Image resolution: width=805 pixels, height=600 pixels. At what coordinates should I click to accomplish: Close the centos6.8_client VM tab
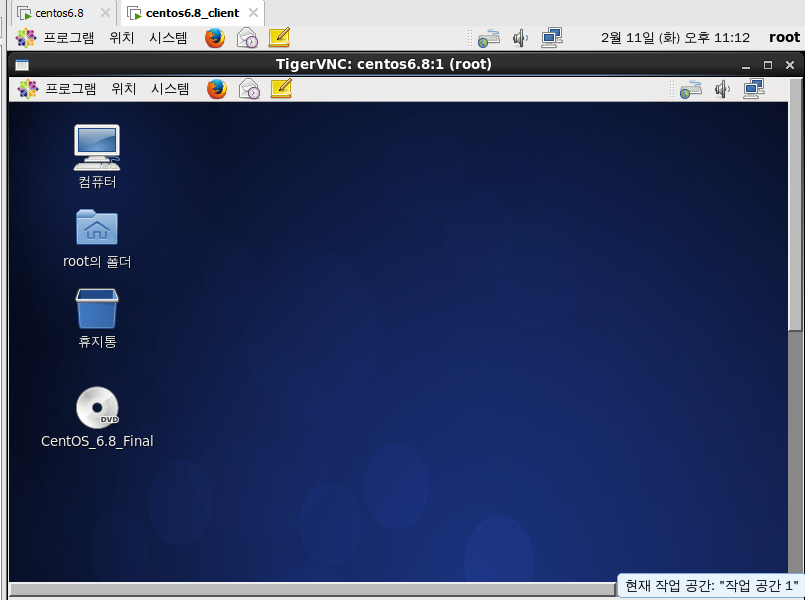[253, 13]
